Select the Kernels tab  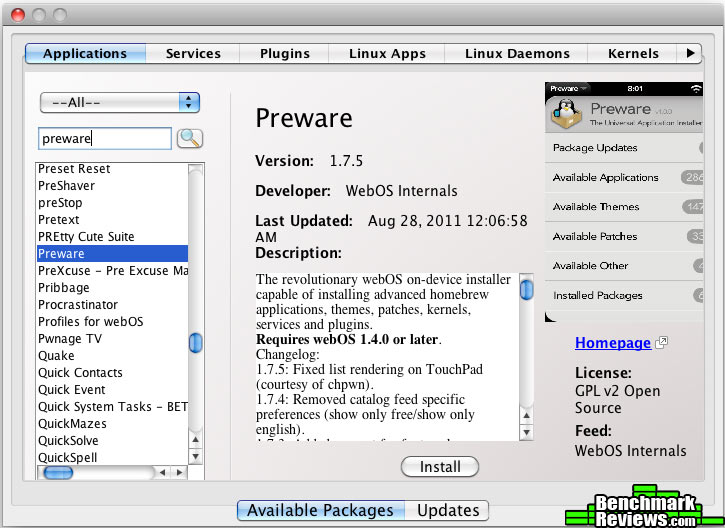[633, 53]
